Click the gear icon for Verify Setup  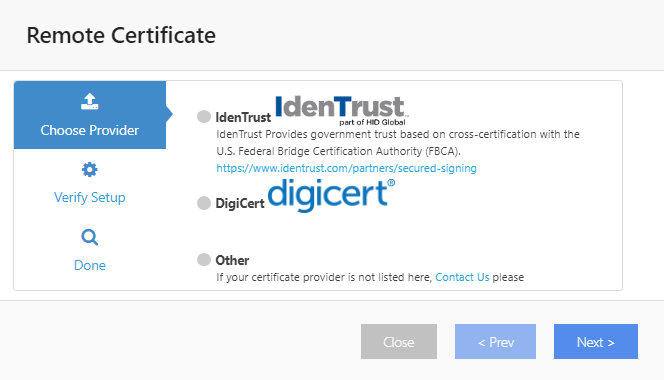click(89, 169)
